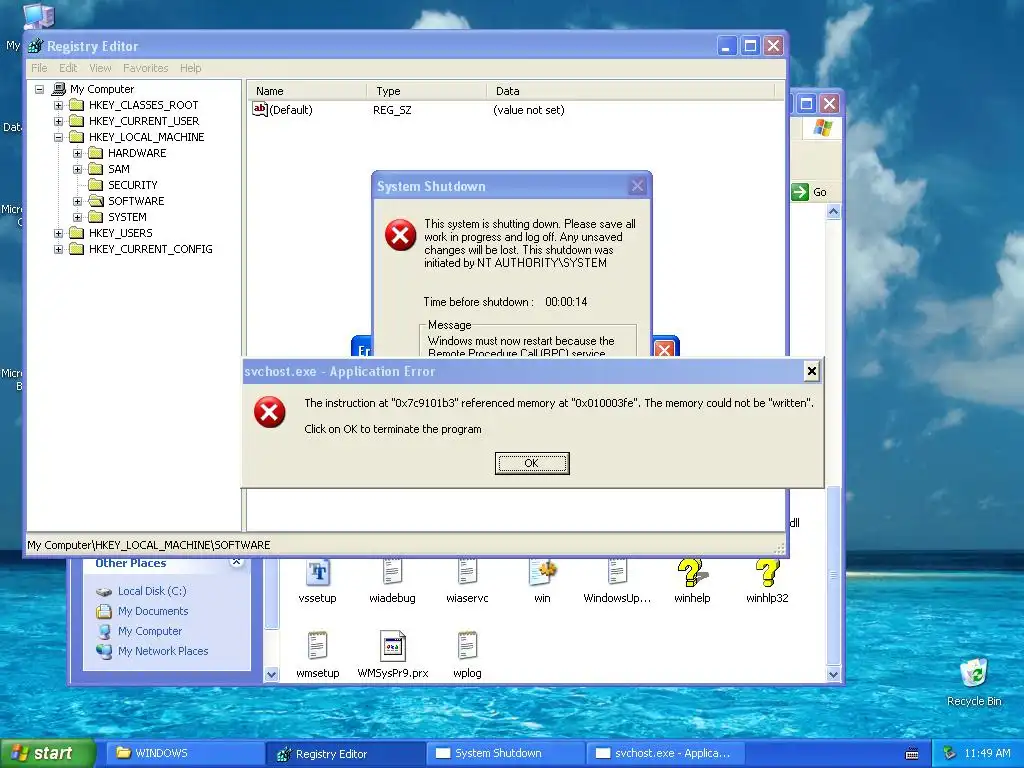The width and height of the screenshot is (1024, 768).
Task: Expand the SYSTEM key
Action: 77,217
